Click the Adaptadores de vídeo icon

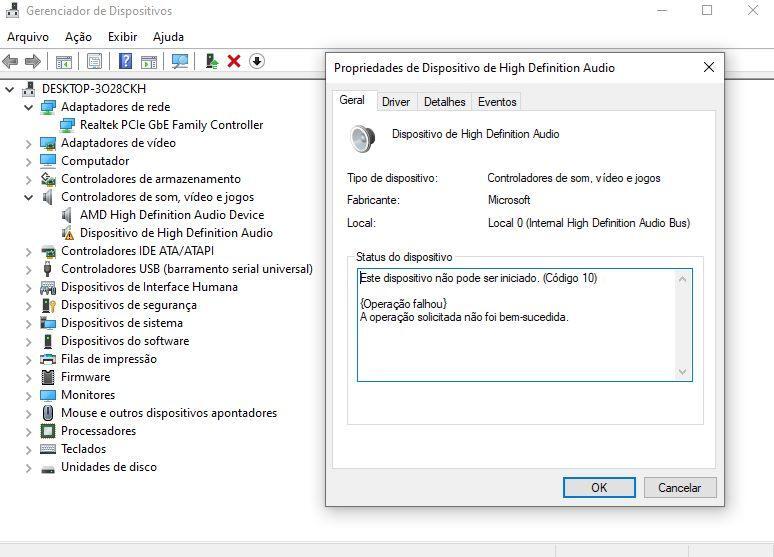(x=48, y=143)
